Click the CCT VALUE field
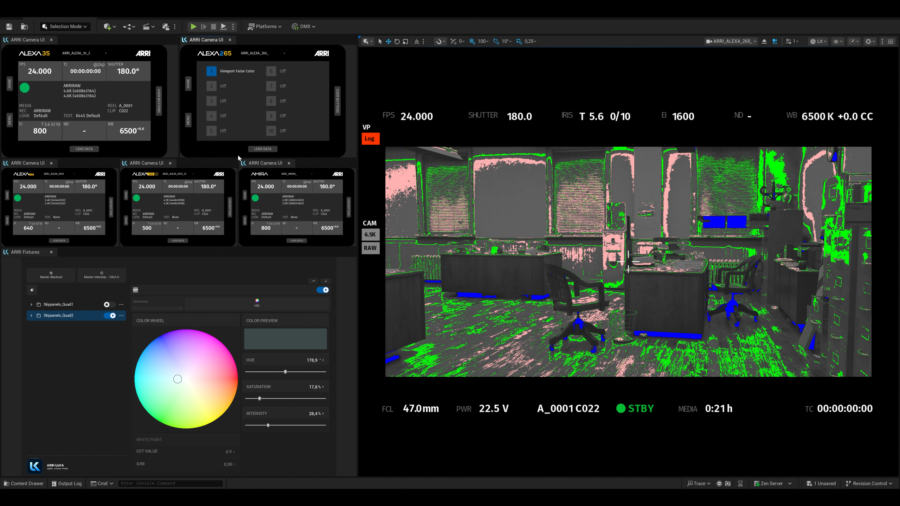900x506 pixels. pos(185,451)
